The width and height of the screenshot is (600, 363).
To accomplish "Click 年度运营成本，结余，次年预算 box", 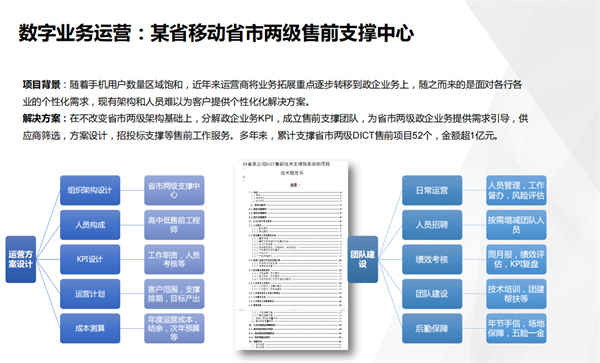I will pyautogui.click(x=174, y=328).
